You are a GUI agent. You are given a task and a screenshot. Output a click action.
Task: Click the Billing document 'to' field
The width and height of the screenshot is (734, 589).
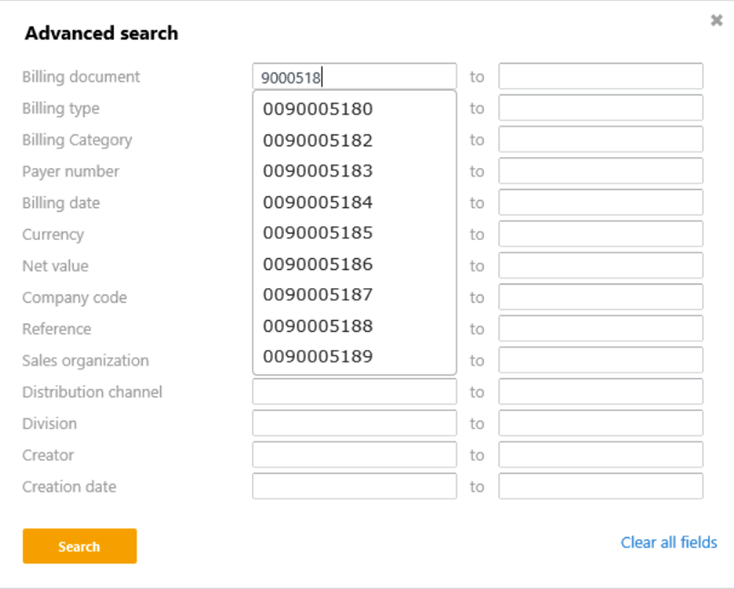pos(600,77)
